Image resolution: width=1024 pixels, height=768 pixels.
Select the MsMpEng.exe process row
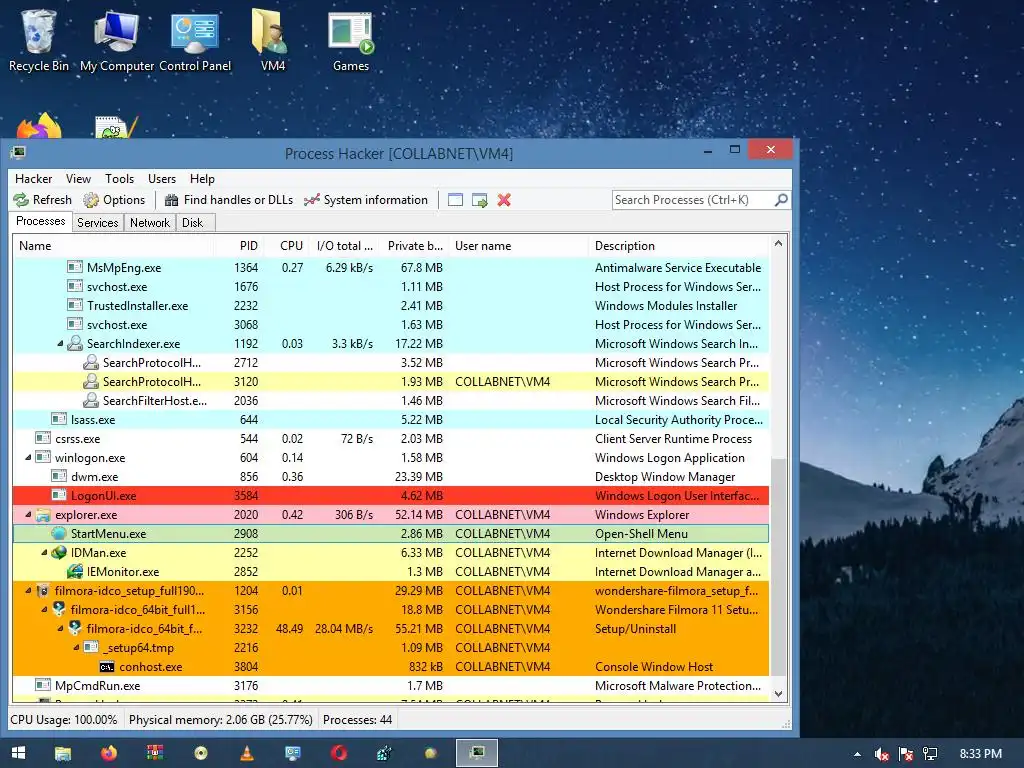click(x=391, y=268)
